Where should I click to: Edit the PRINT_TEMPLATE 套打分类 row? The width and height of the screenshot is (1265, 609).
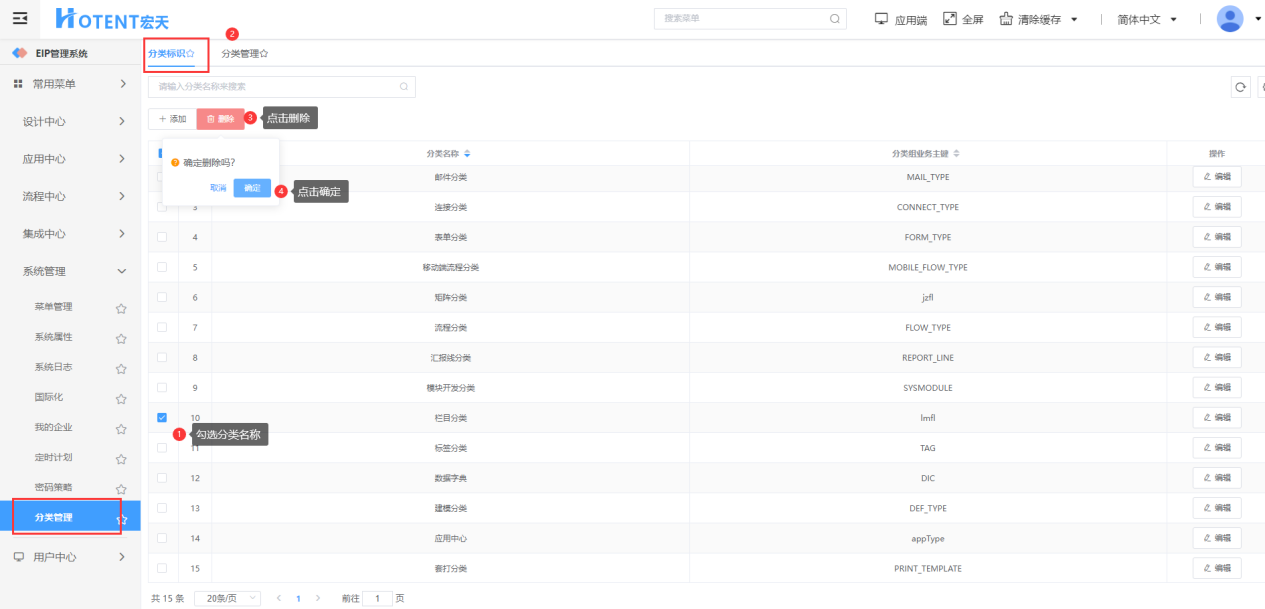(1217, 568)
